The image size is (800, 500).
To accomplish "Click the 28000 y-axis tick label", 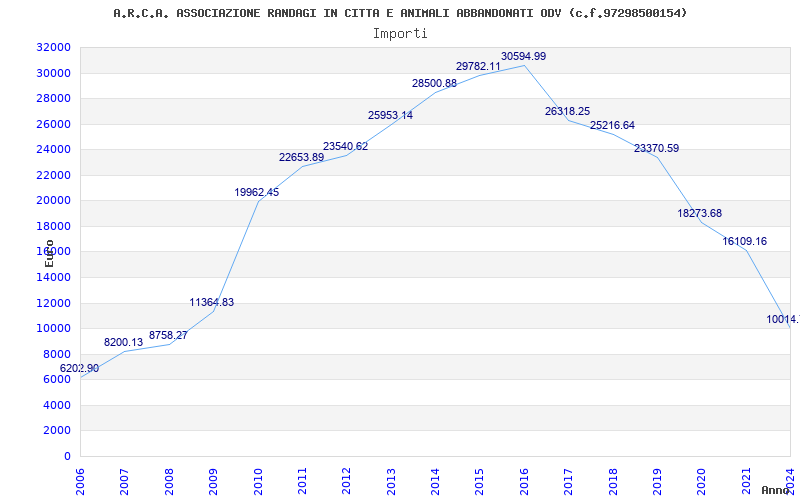I will (x=54, y=98).
